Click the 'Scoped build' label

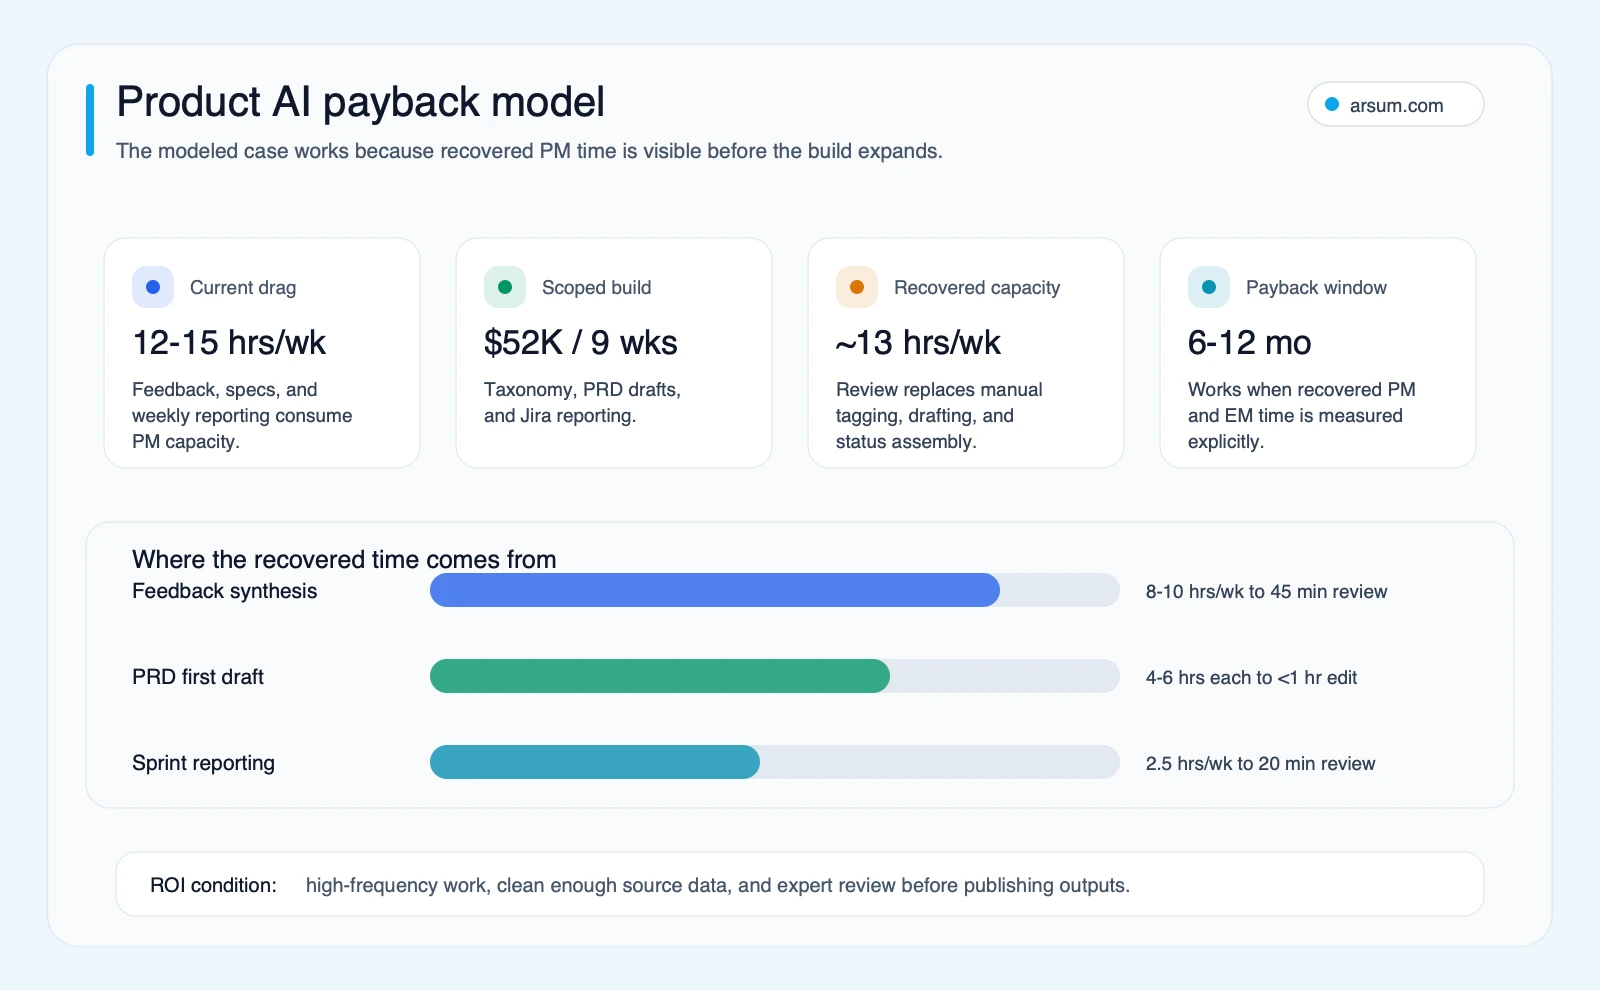[596, 288]
